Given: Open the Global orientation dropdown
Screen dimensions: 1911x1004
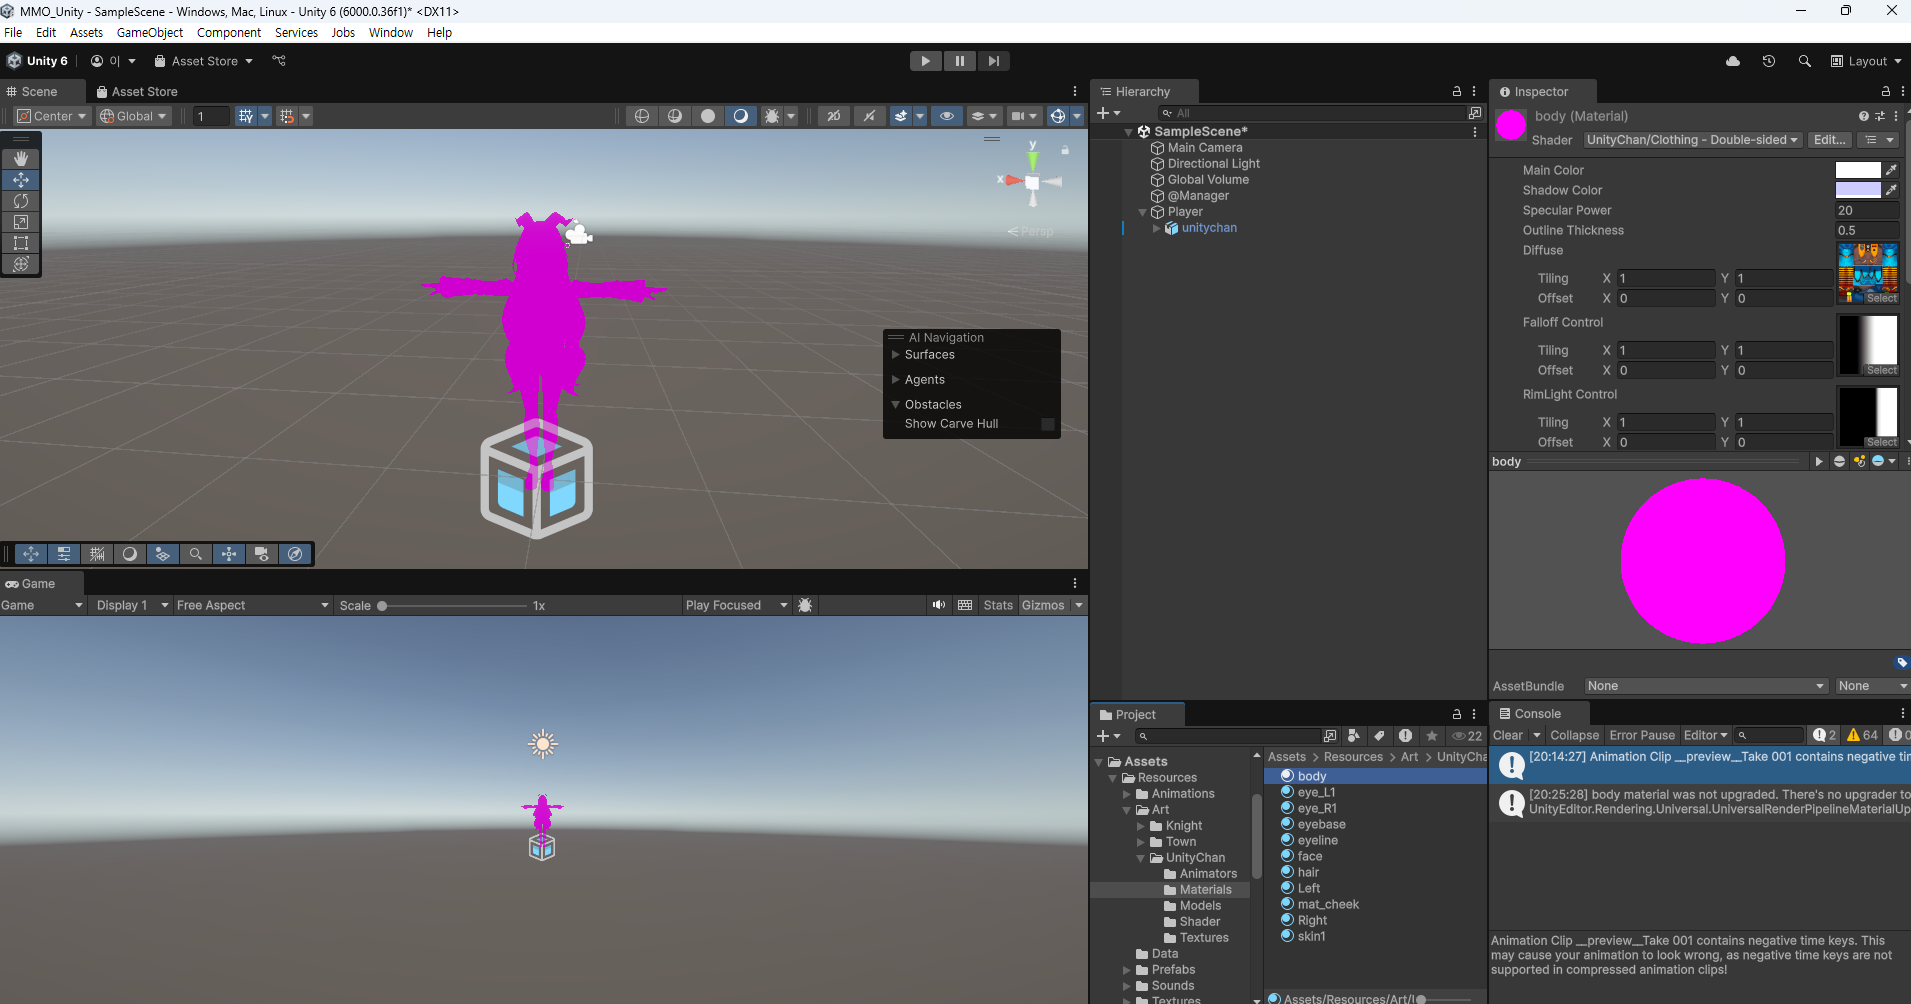Looking at the screenshot, I should pyautogui.click(x=133, y=116).
